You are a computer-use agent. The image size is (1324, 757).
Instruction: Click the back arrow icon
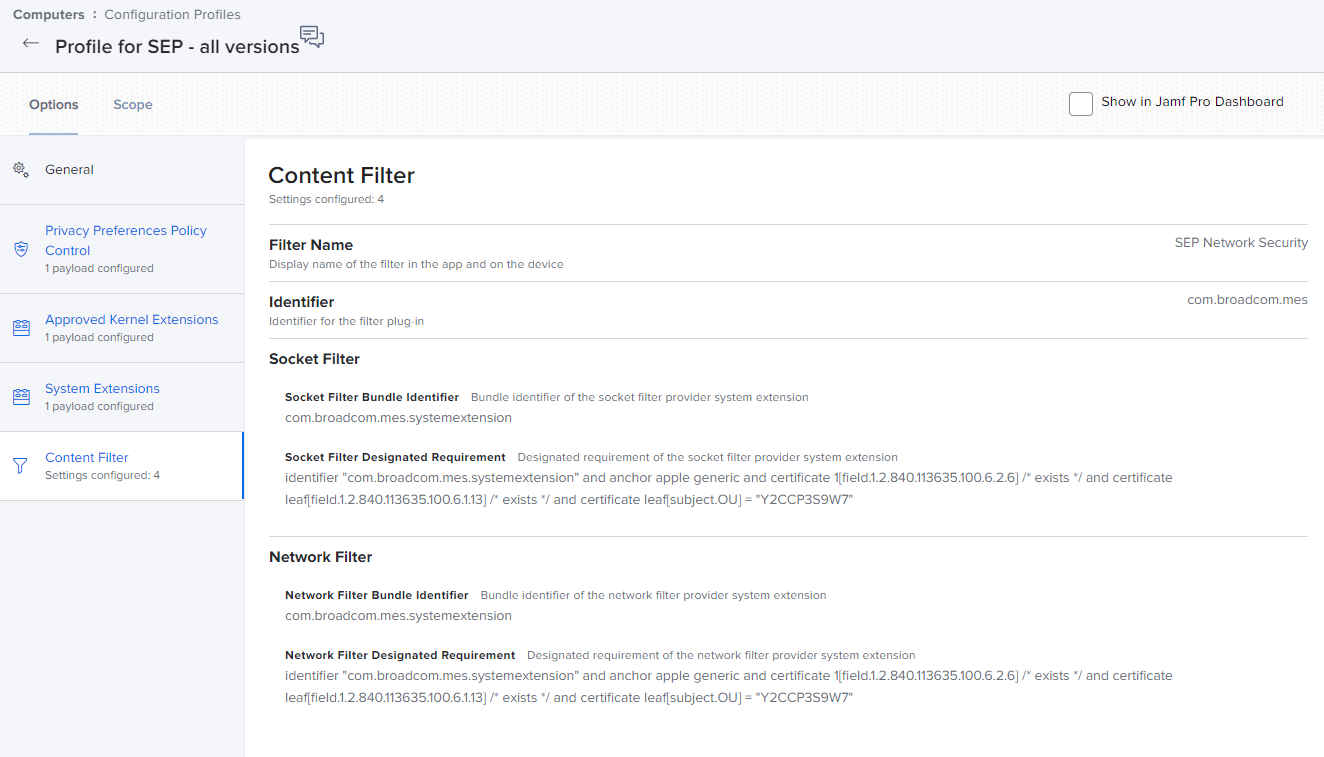(31, 44)
